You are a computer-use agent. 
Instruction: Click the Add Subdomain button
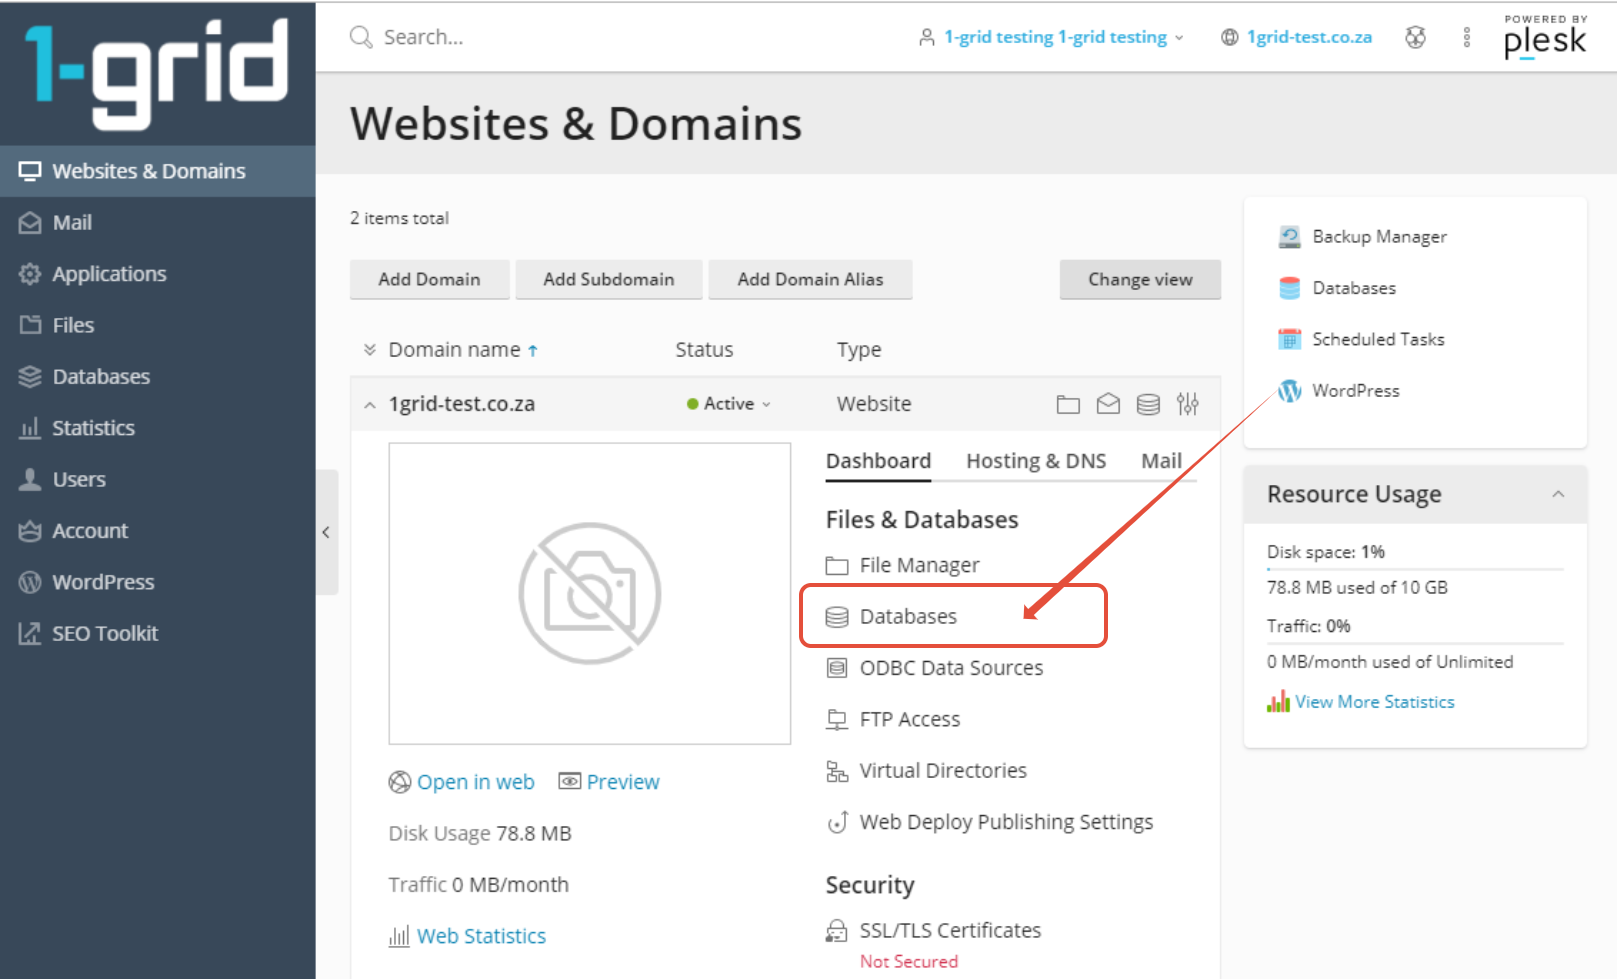(609, 279)
